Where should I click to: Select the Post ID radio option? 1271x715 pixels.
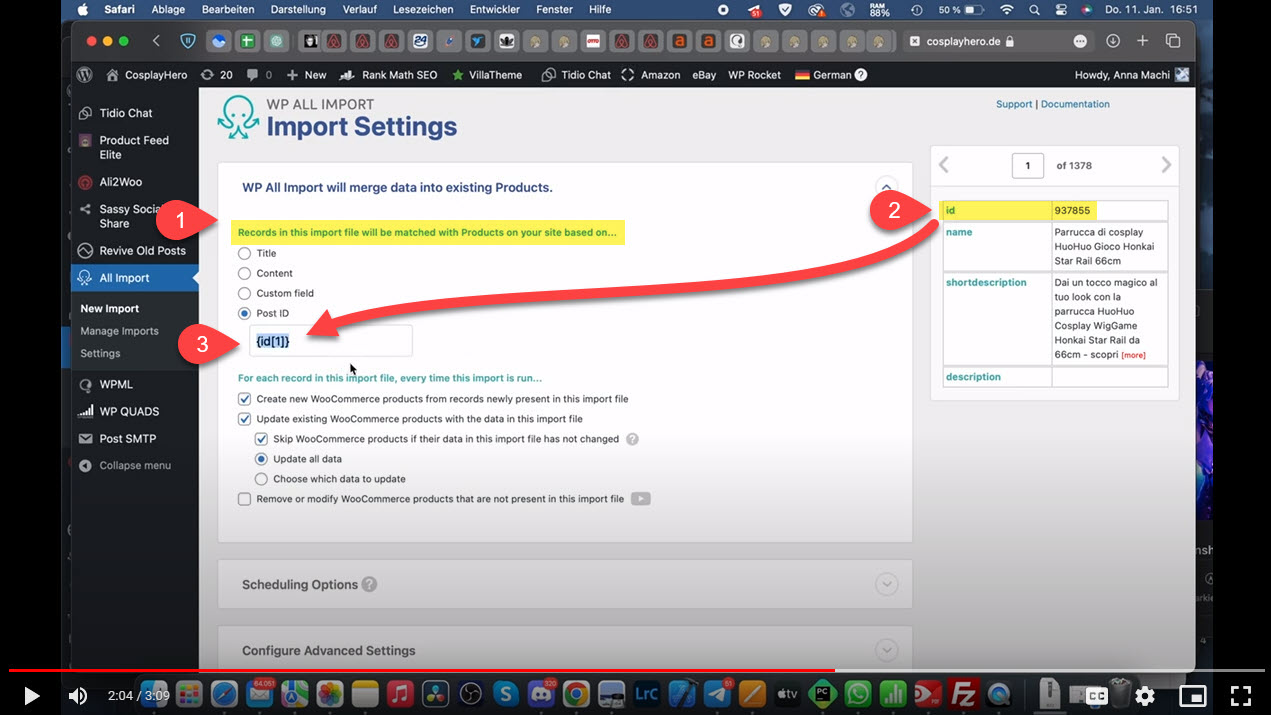point(244,313)
